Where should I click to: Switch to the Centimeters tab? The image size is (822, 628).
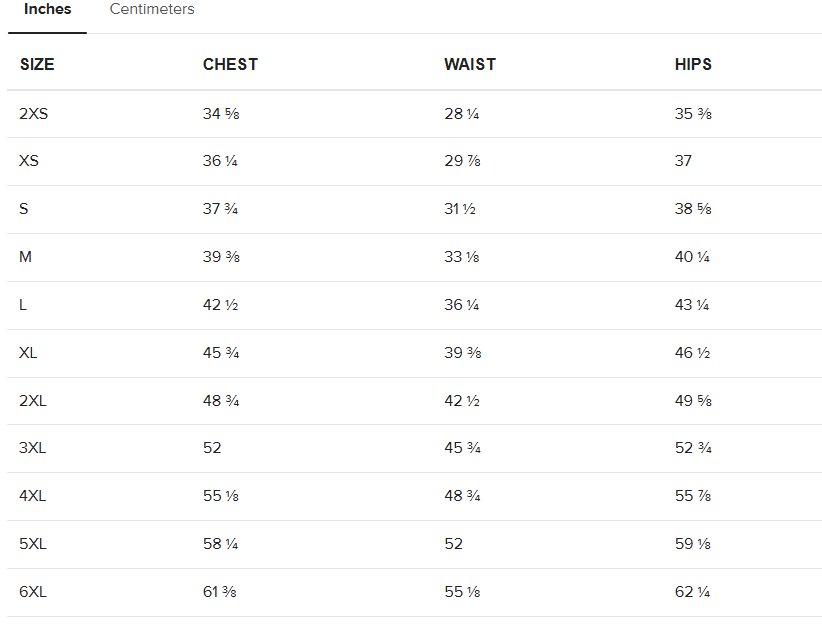coord(152,9)
